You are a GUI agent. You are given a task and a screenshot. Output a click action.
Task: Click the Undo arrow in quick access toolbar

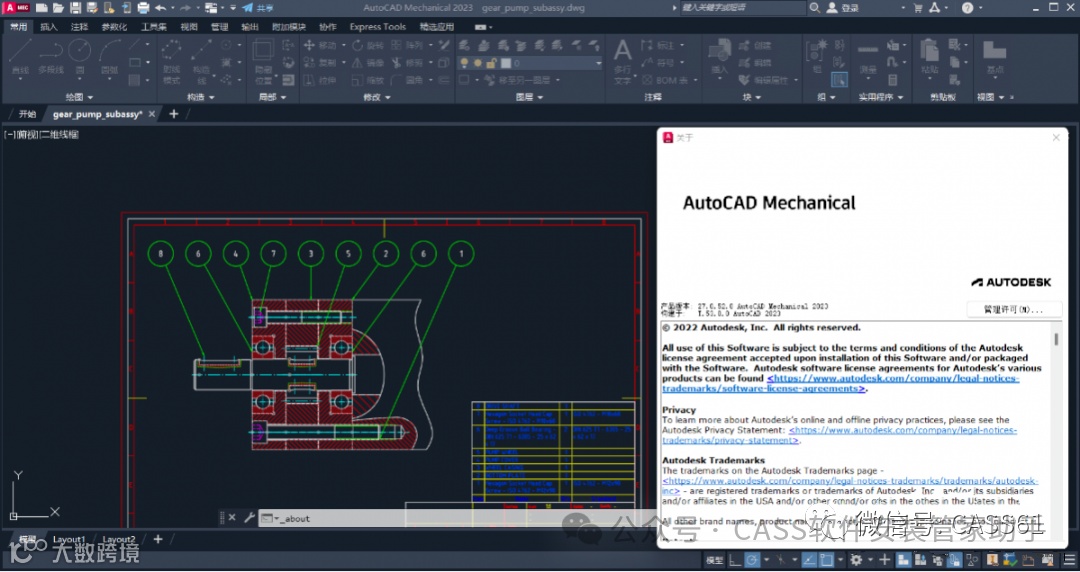[x=159, y=8]
